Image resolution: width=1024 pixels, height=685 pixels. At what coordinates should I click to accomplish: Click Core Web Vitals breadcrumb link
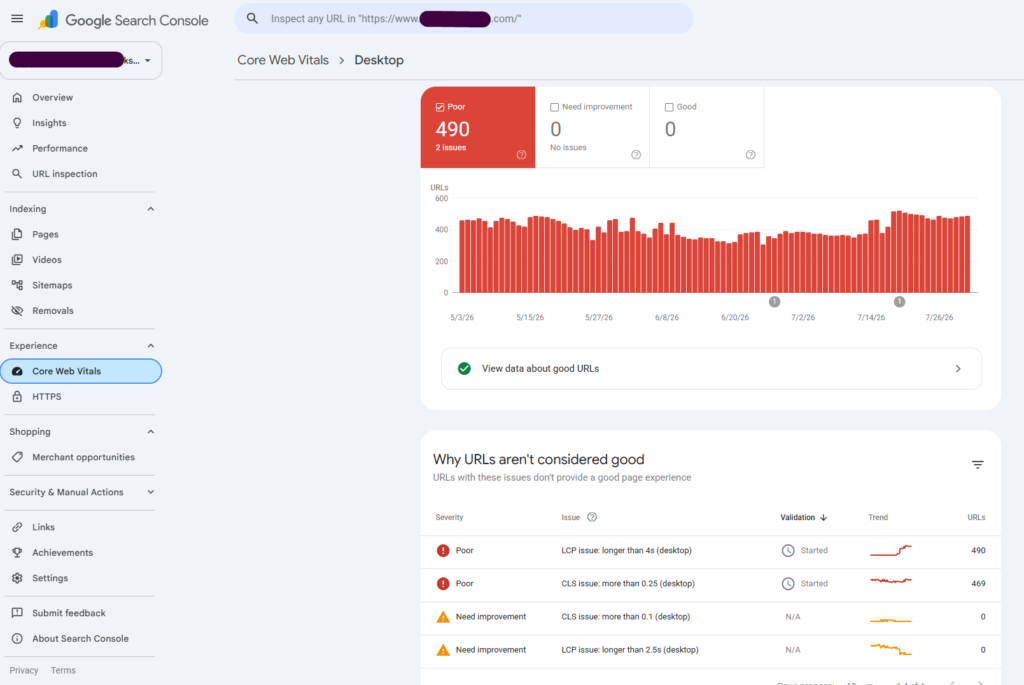[283, 60]
